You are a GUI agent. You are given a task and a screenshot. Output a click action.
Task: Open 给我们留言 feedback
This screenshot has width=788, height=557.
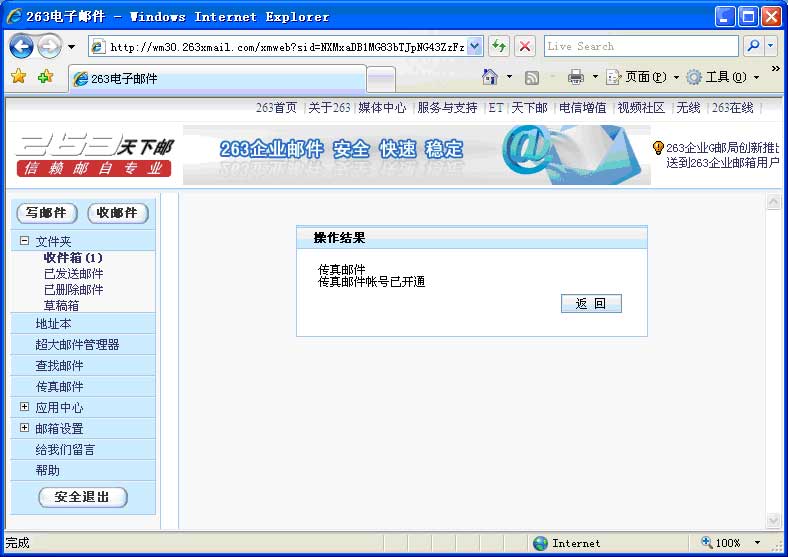coord(65,449)
